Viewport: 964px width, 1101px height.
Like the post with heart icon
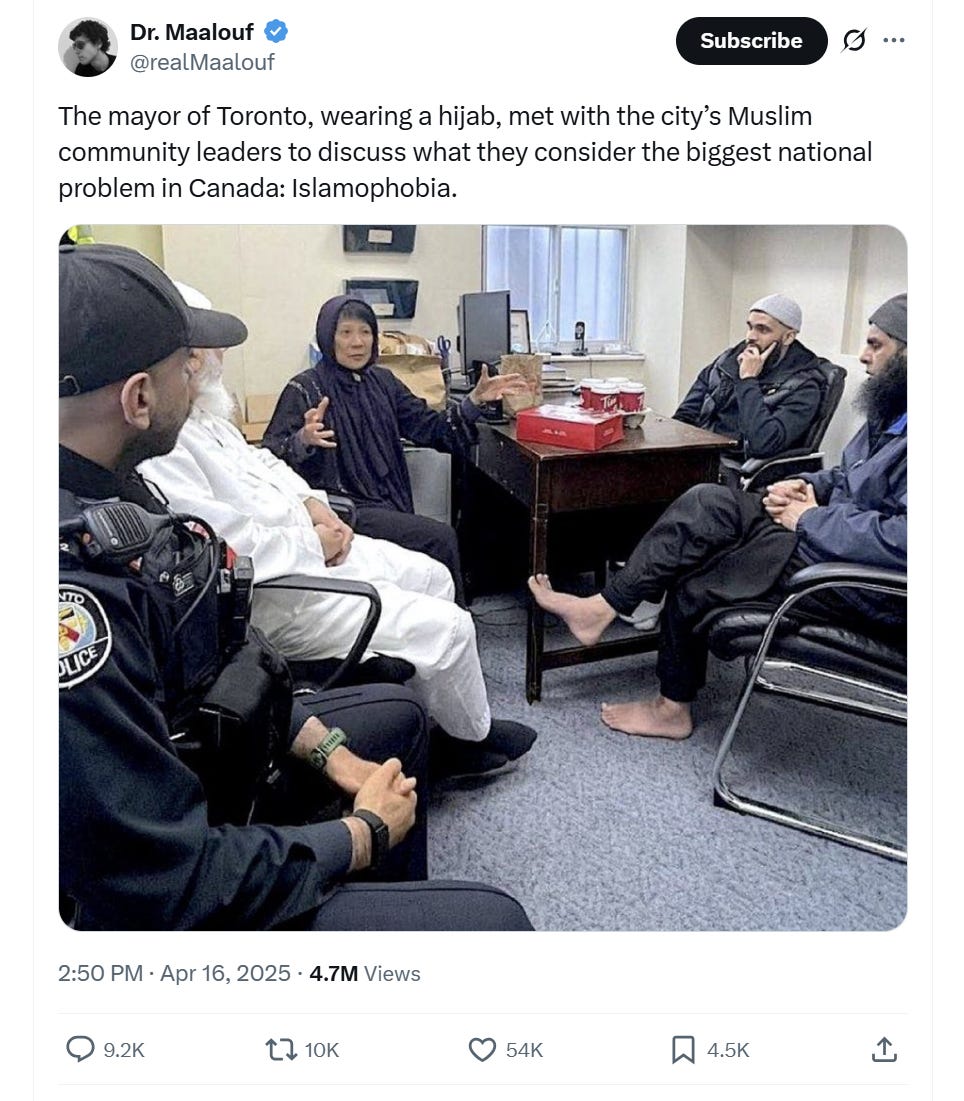coord(482,1050)
